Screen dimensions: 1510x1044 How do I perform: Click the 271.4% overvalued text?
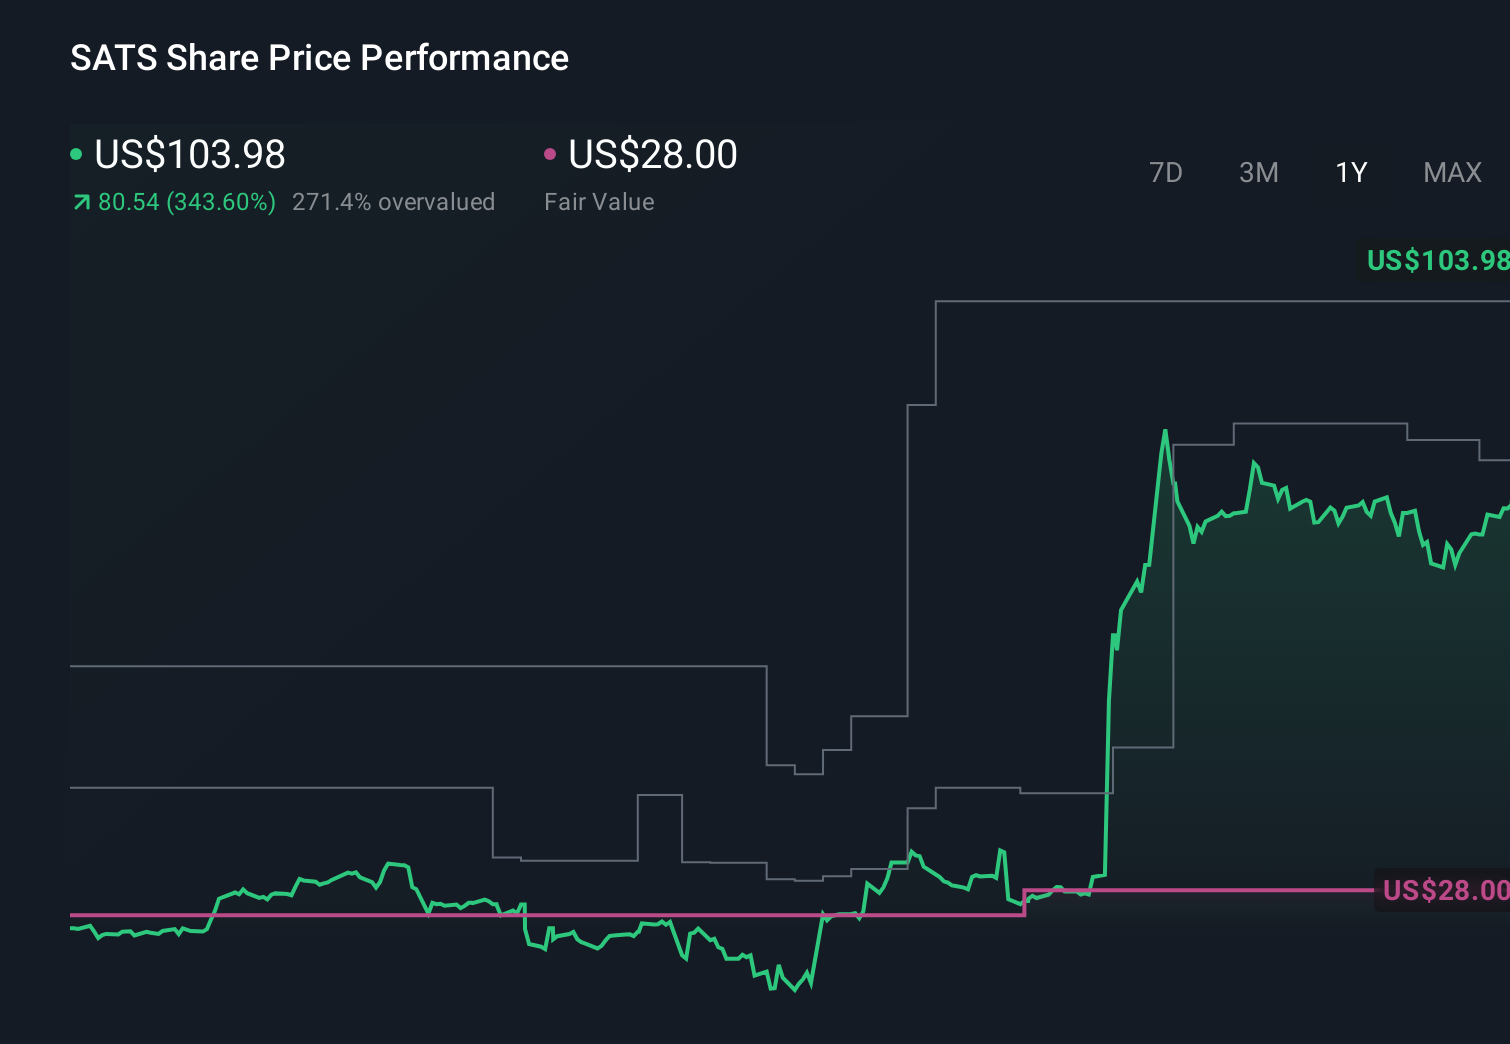tap(393, 202)
